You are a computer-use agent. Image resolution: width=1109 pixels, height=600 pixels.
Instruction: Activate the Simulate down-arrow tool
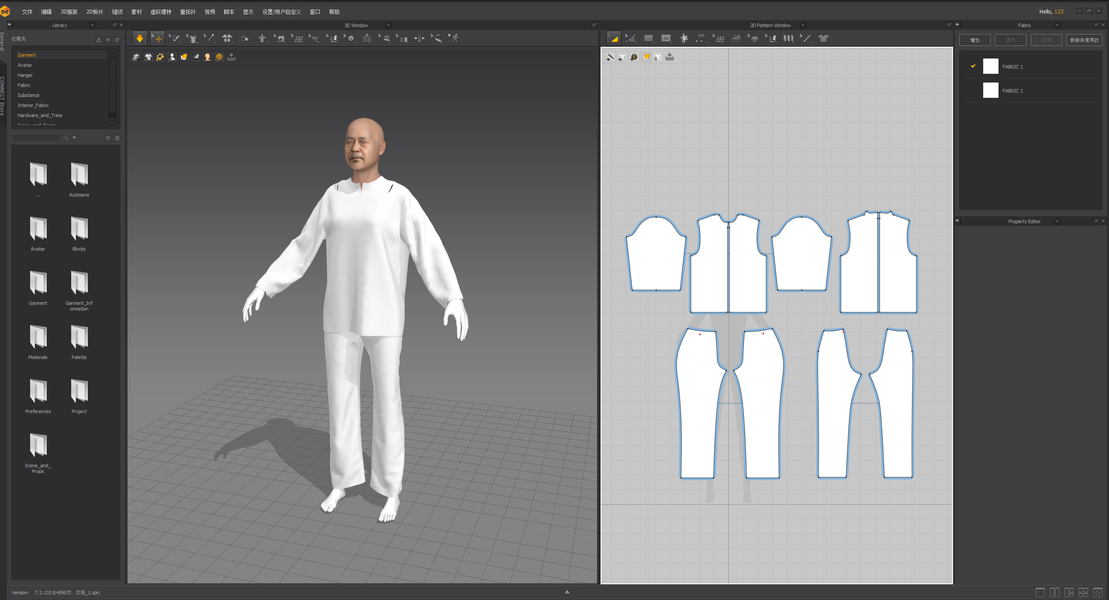(x=140, y=38)
